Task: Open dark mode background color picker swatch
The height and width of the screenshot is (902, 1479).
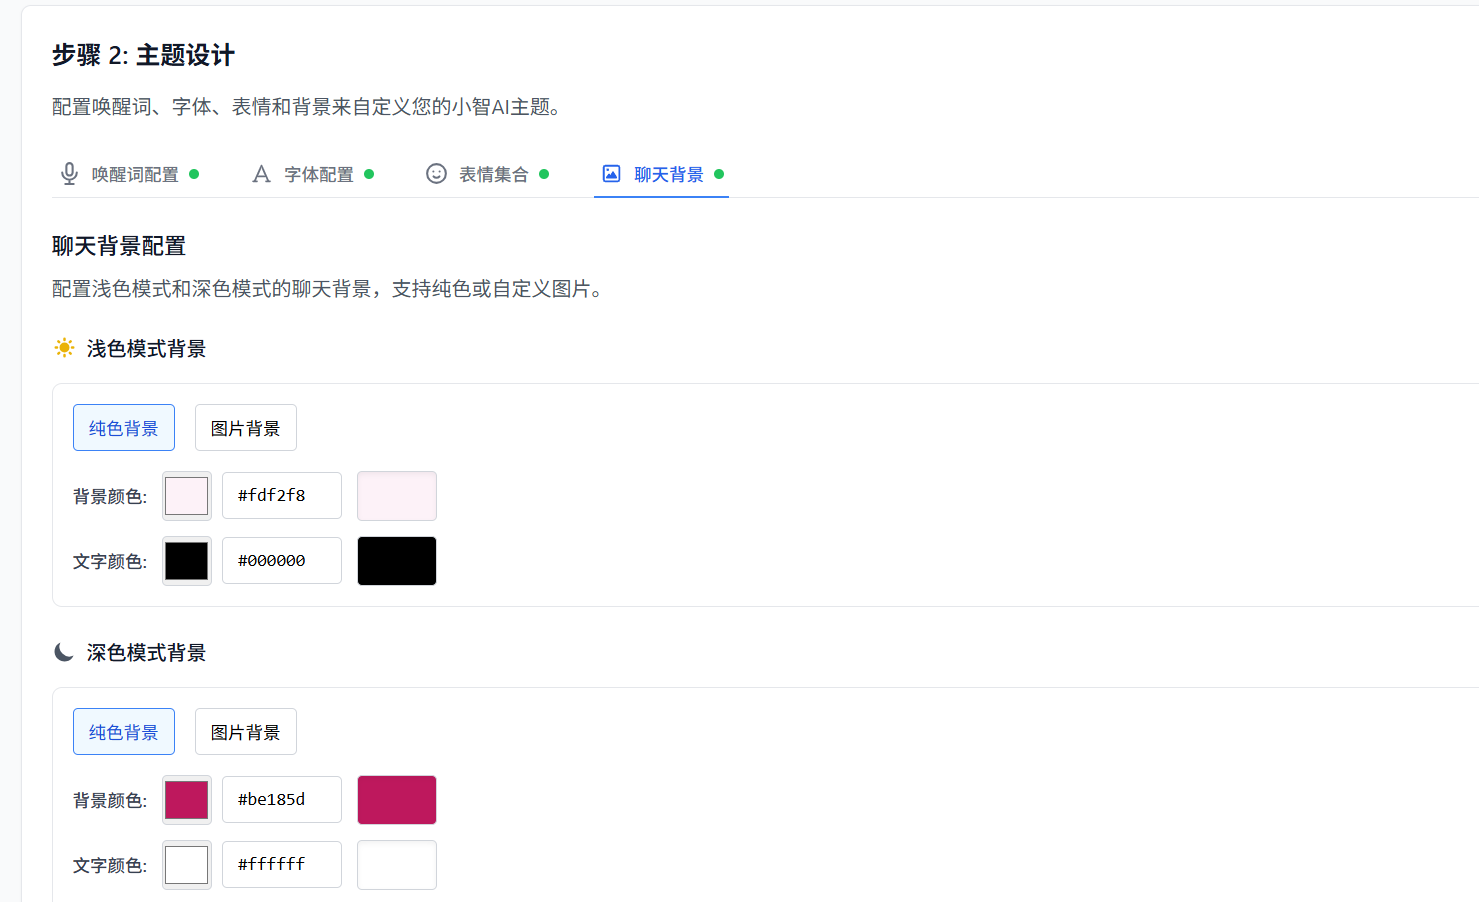Action: click(187, 800)
